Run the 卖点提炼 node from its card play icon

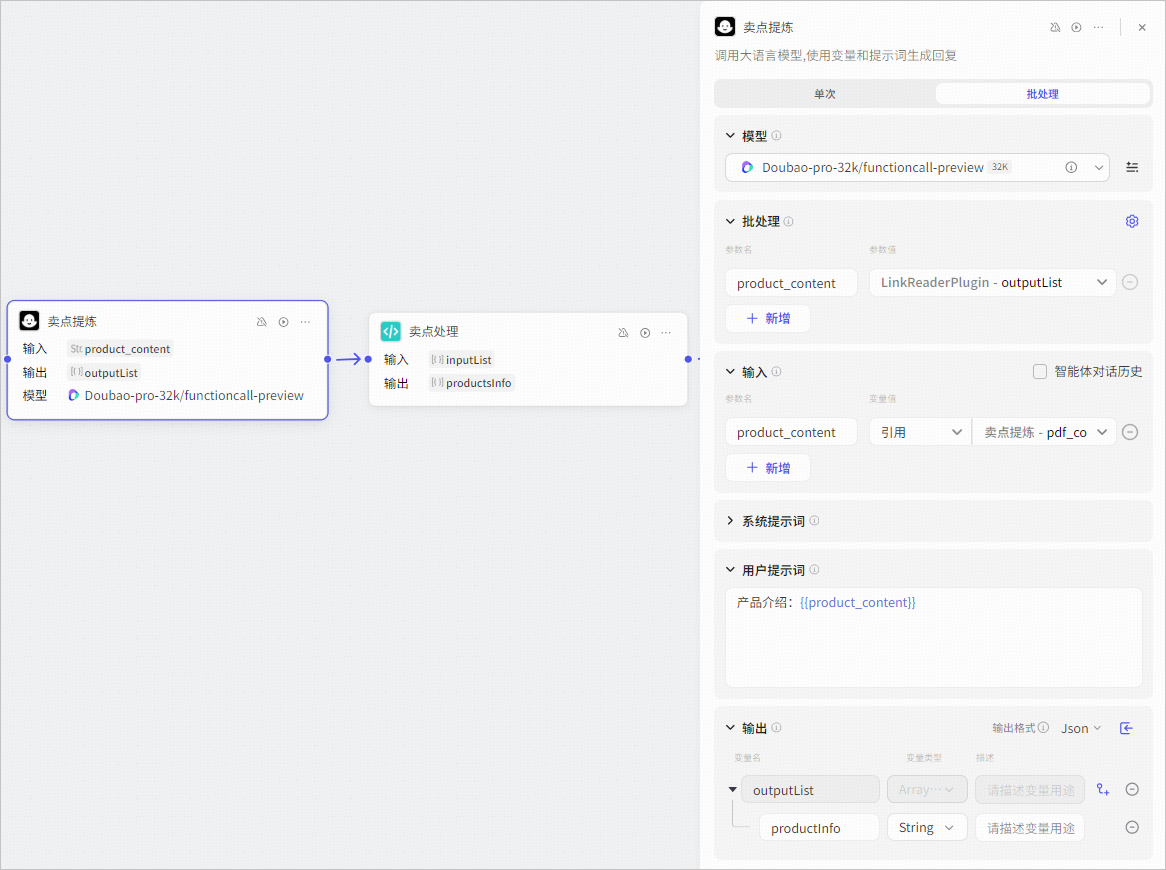pyautogui.click(x=283, y=322)
